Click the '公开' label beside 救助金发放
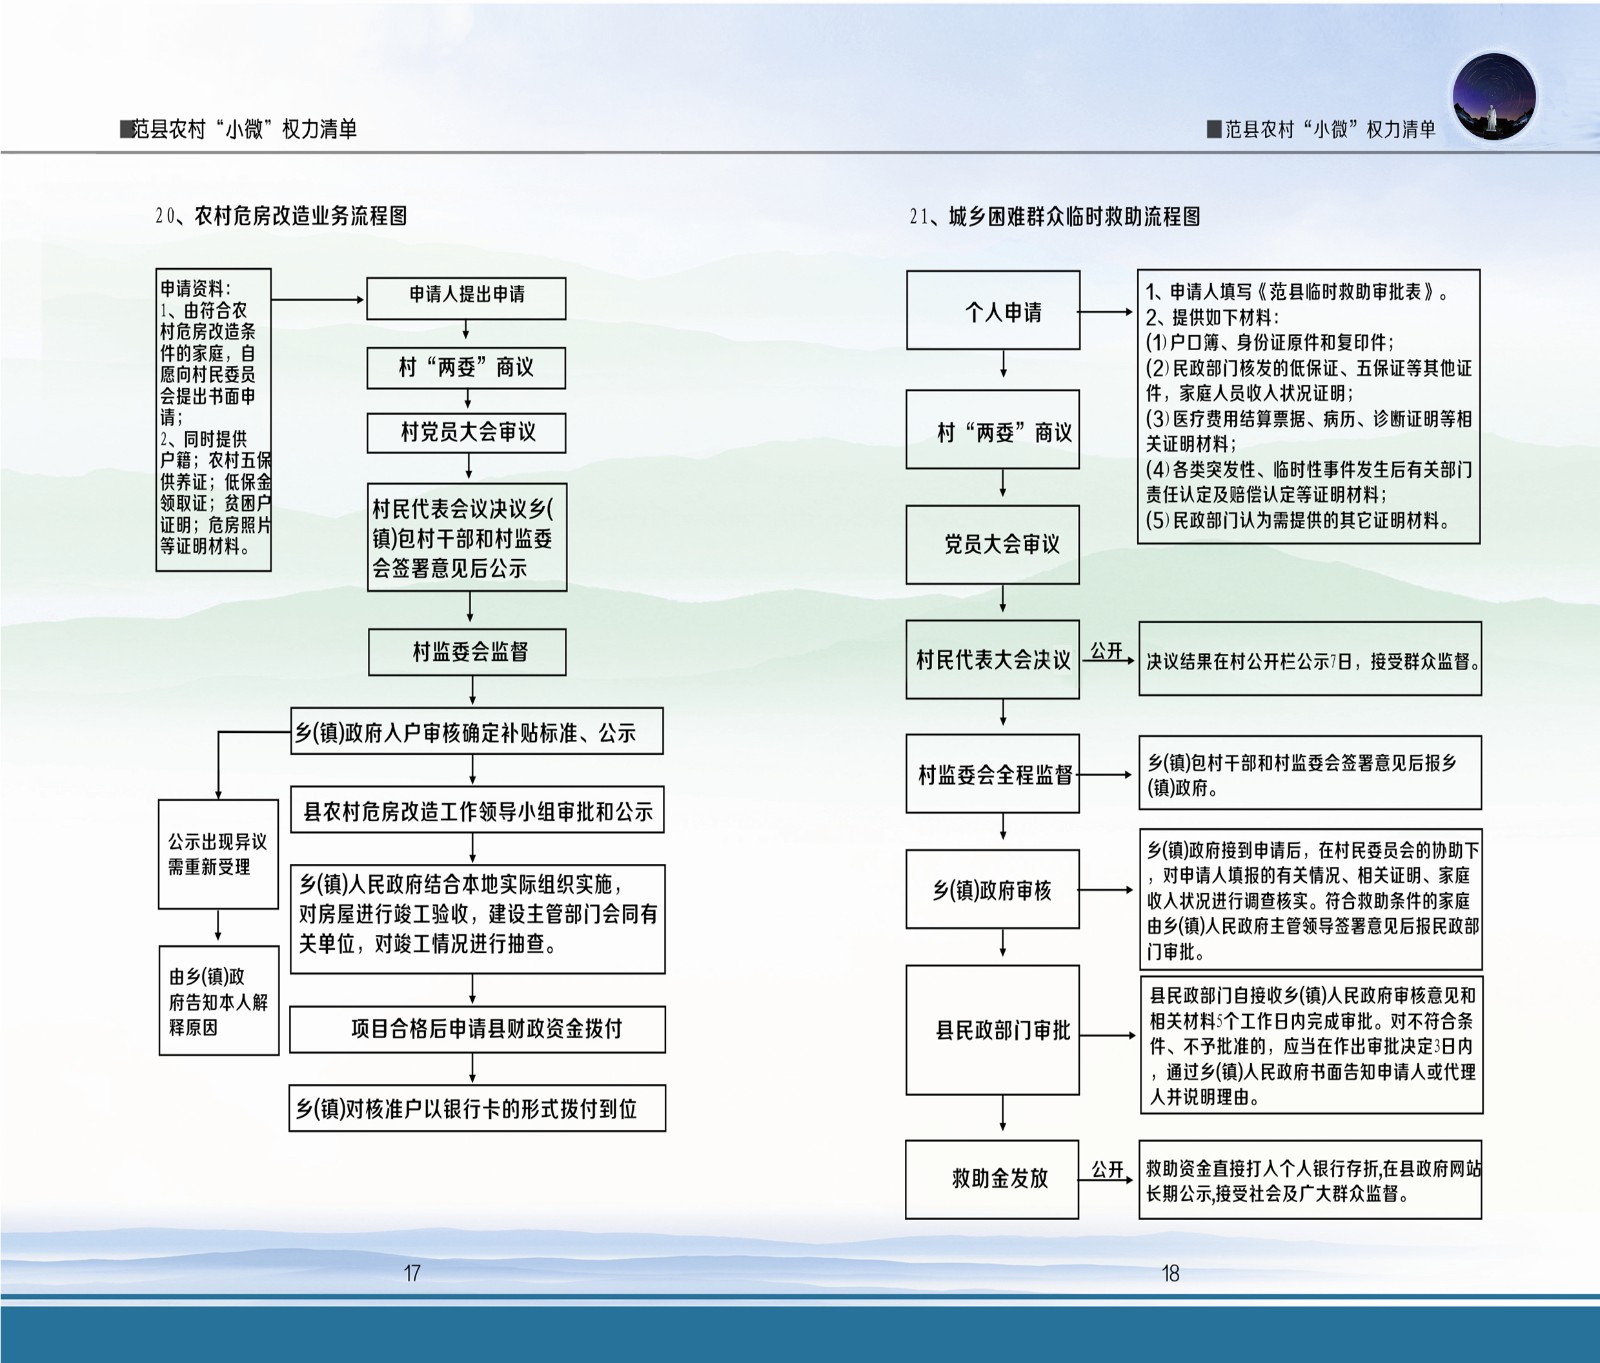The height and width of the screenshot is (1363, 1600). 1107,1169
